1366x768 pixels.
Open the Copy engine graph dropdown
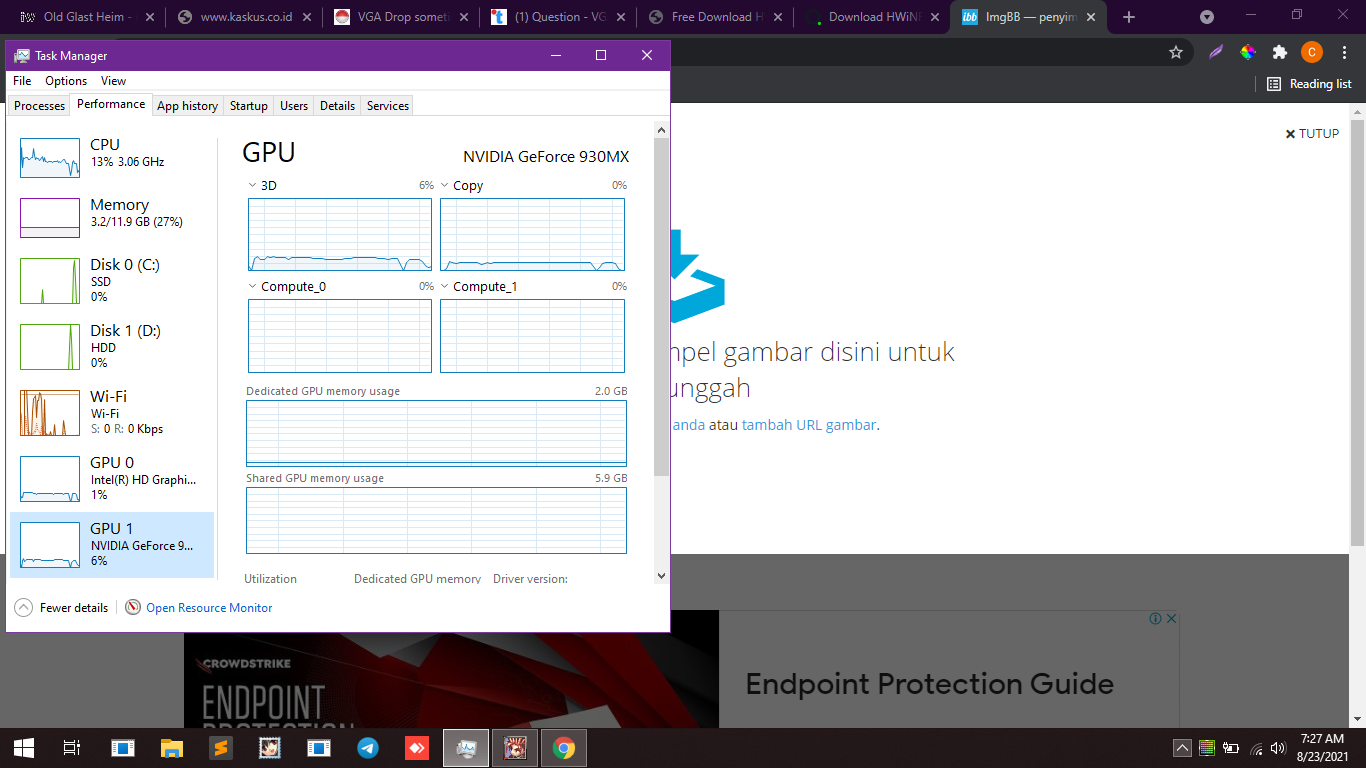coord(445,185)
